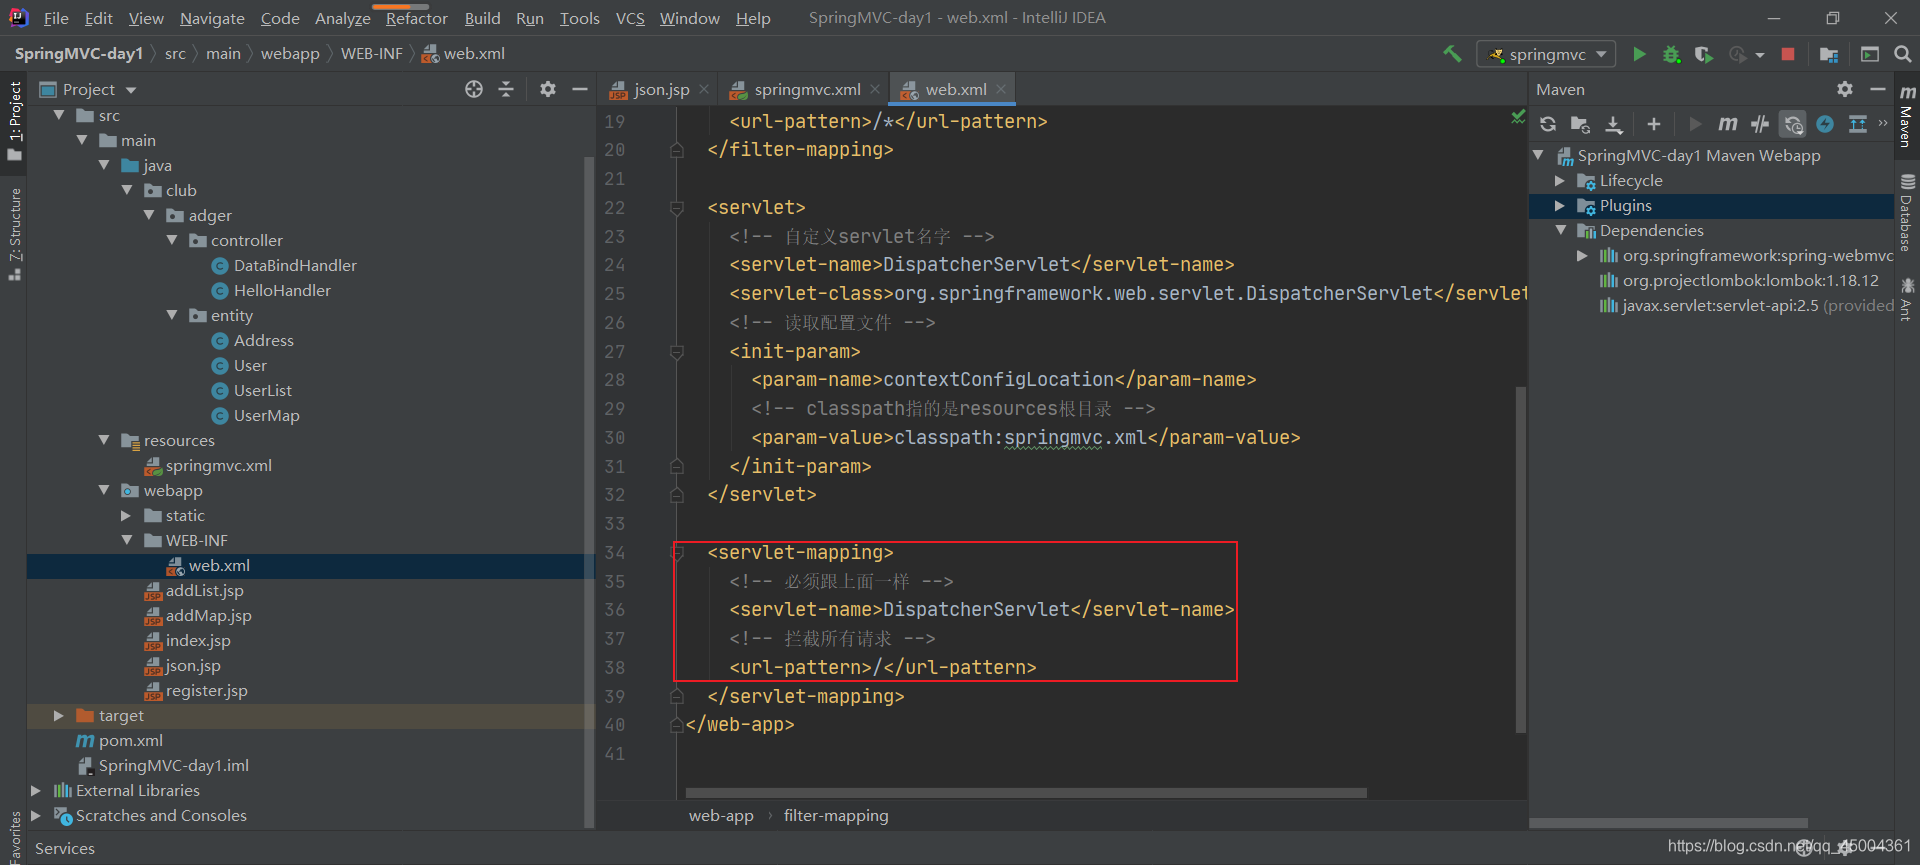Click Execute Maven Goal m icon
This screenshot has width=1920, height=865.
1727,124
